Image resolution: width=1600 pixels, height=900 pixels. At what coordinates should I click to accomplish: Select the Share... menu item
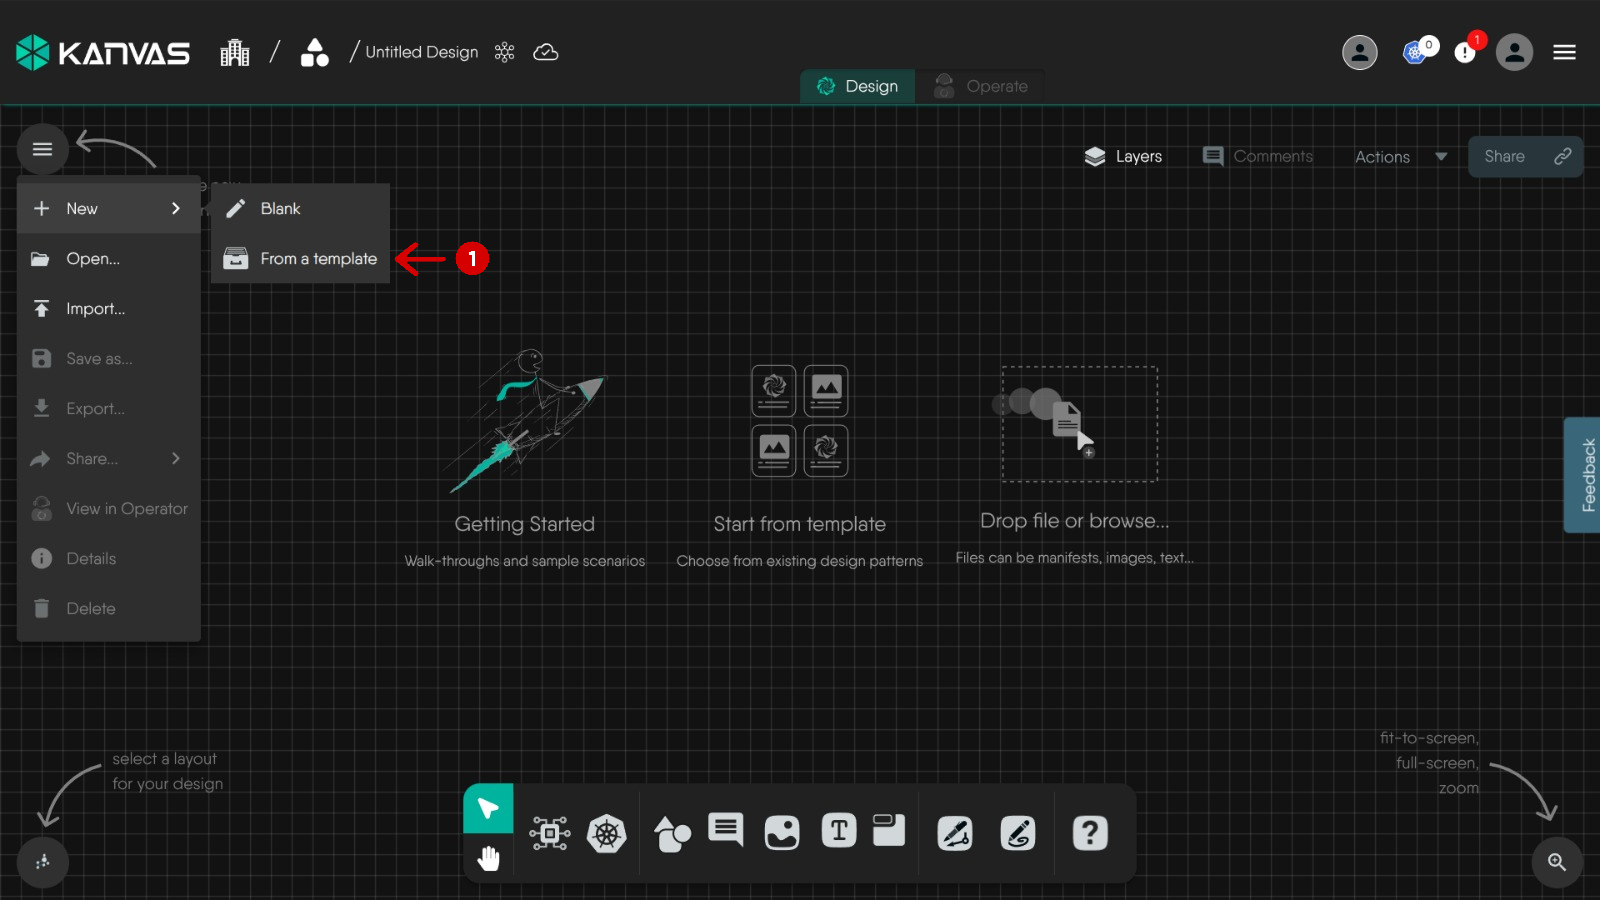[x=108, y=458]
